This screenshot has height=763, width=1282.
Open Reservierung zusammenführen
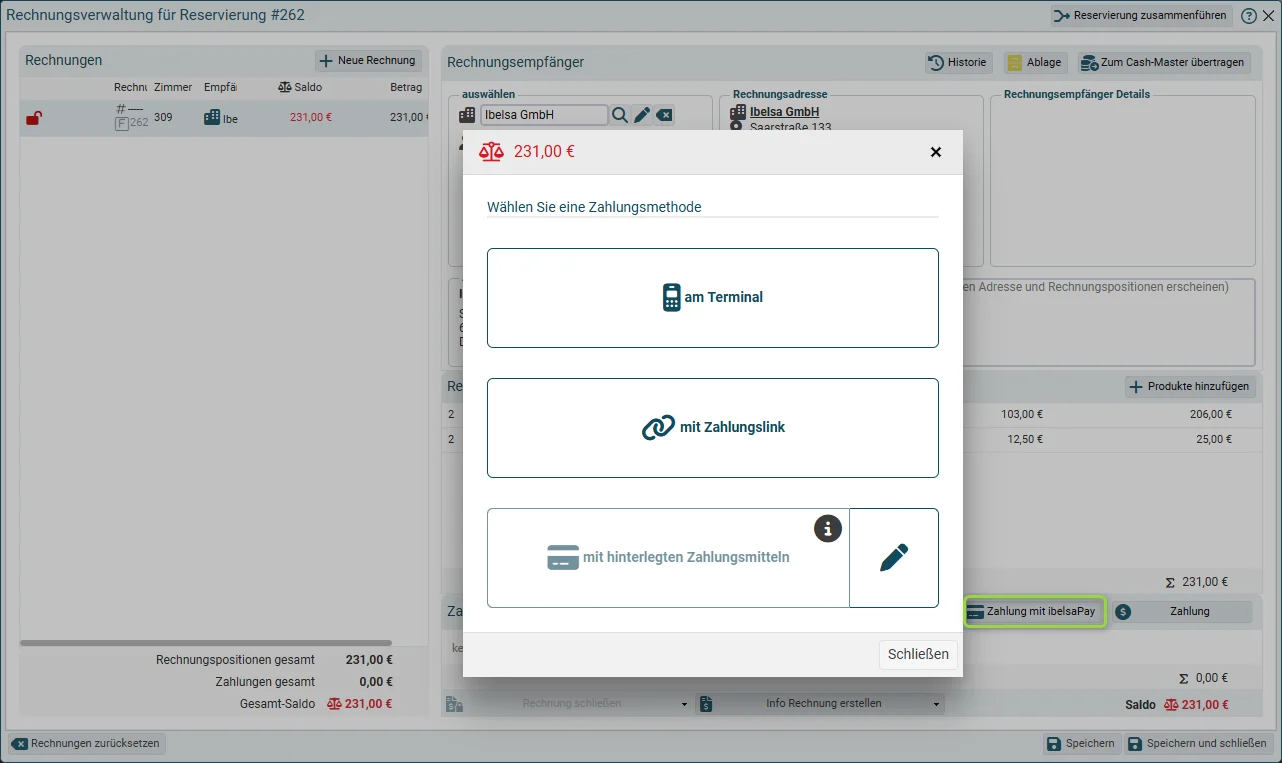click(1141, 16)
